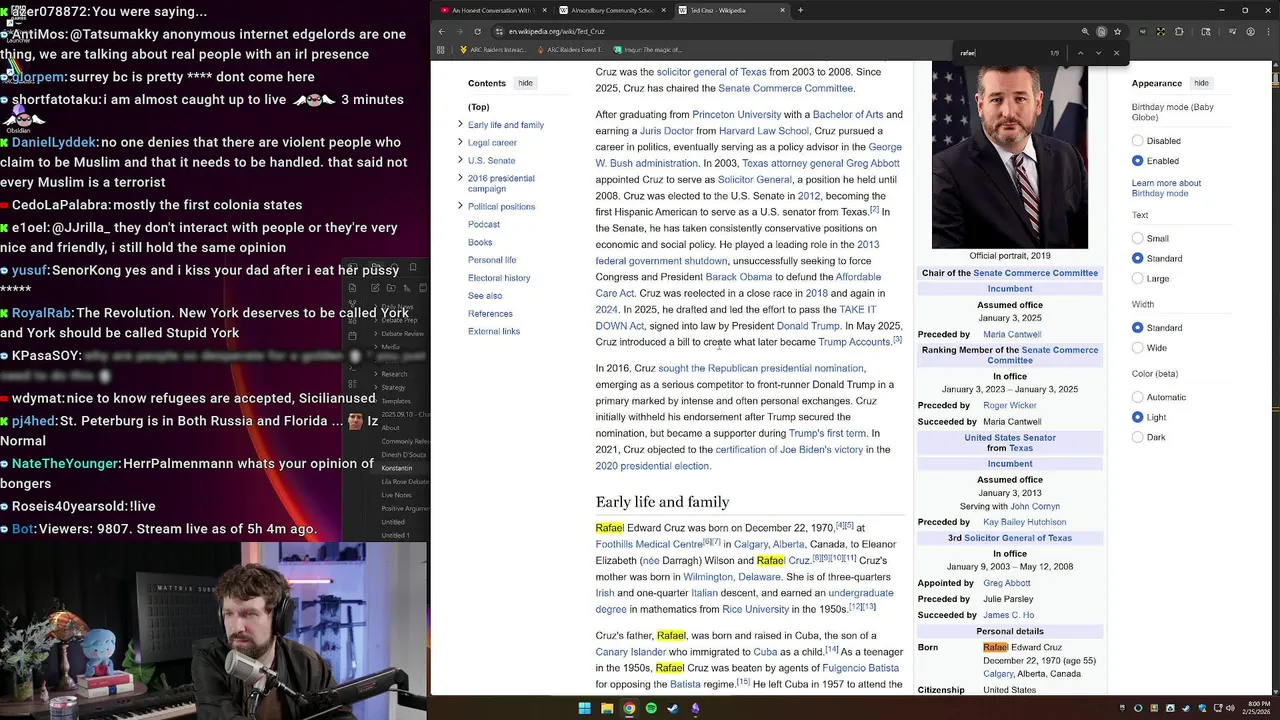Close the Ted Cruz Wikipedia tab

pyautogui.click(x=782, y=10)
